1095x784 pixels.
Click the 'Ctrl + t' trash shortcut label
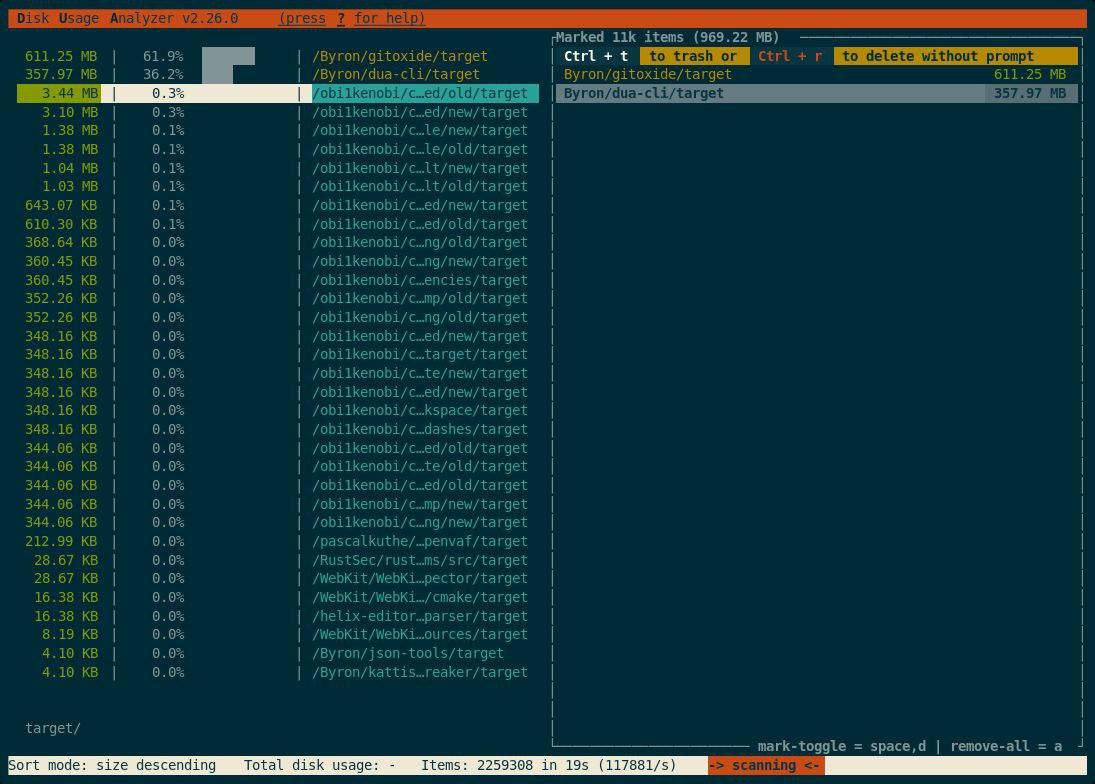pos(596,56)
